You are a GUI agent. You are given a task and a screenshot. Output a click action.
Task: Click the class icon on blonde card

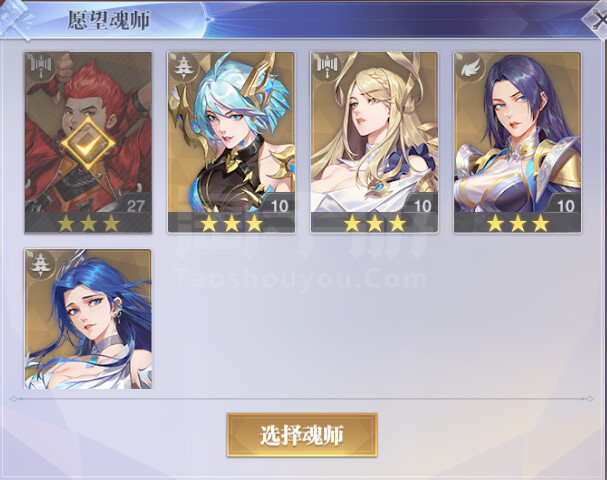(x=326, y=67)
